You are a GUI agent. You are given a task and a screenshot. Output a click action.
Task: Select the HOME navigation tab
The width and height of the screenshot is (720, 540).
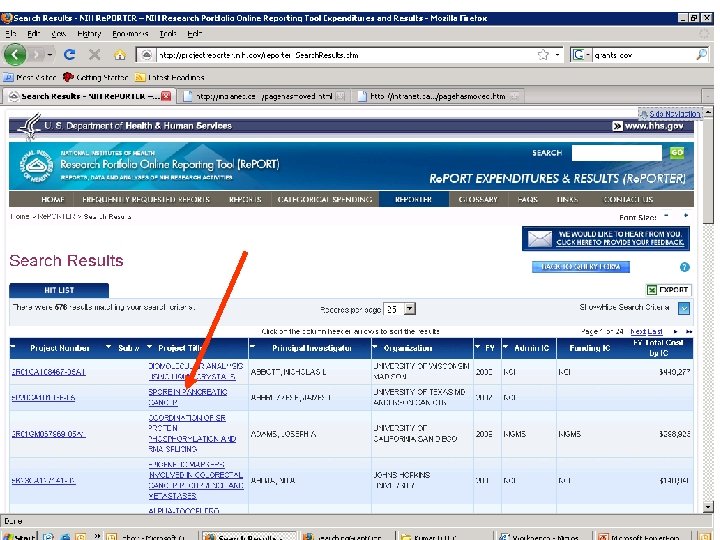click(x=53, y=199)
